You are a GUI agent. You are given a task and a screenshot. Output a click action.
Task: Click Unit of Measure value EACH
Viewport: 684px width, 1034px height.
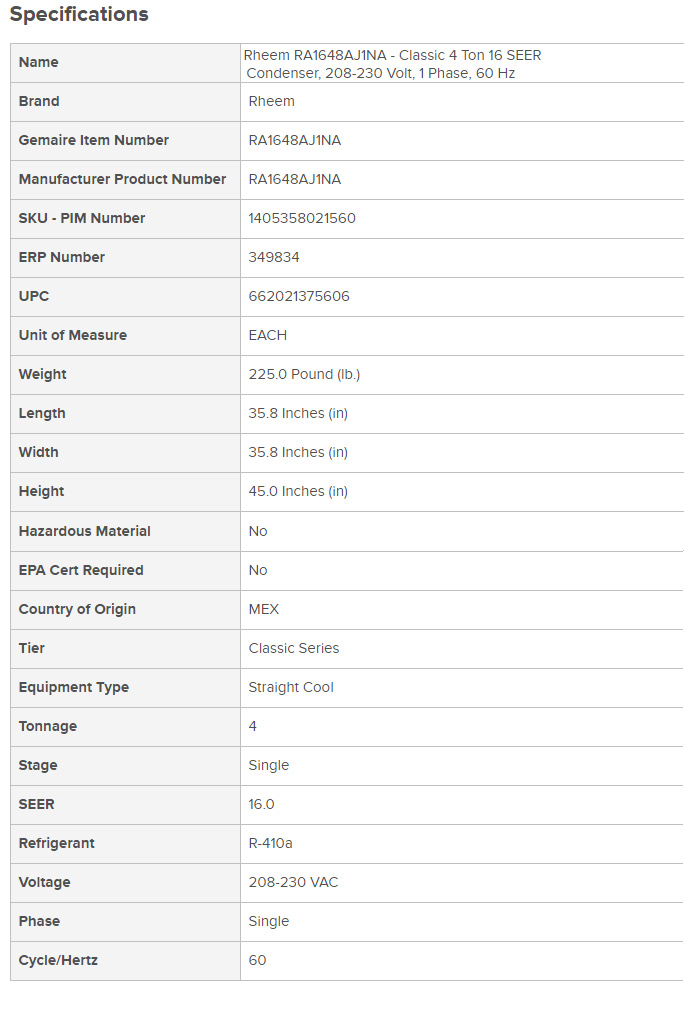(268, 335)
